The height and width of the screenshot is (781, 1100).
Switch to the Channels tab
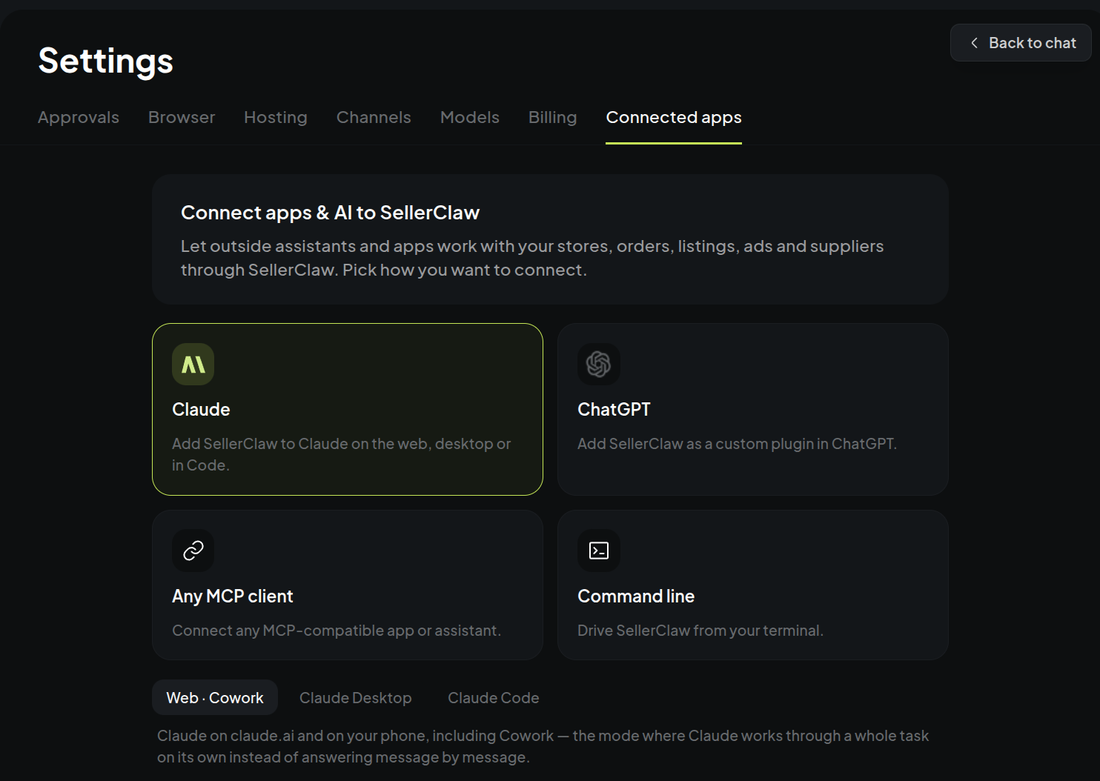tap(374, 117)
